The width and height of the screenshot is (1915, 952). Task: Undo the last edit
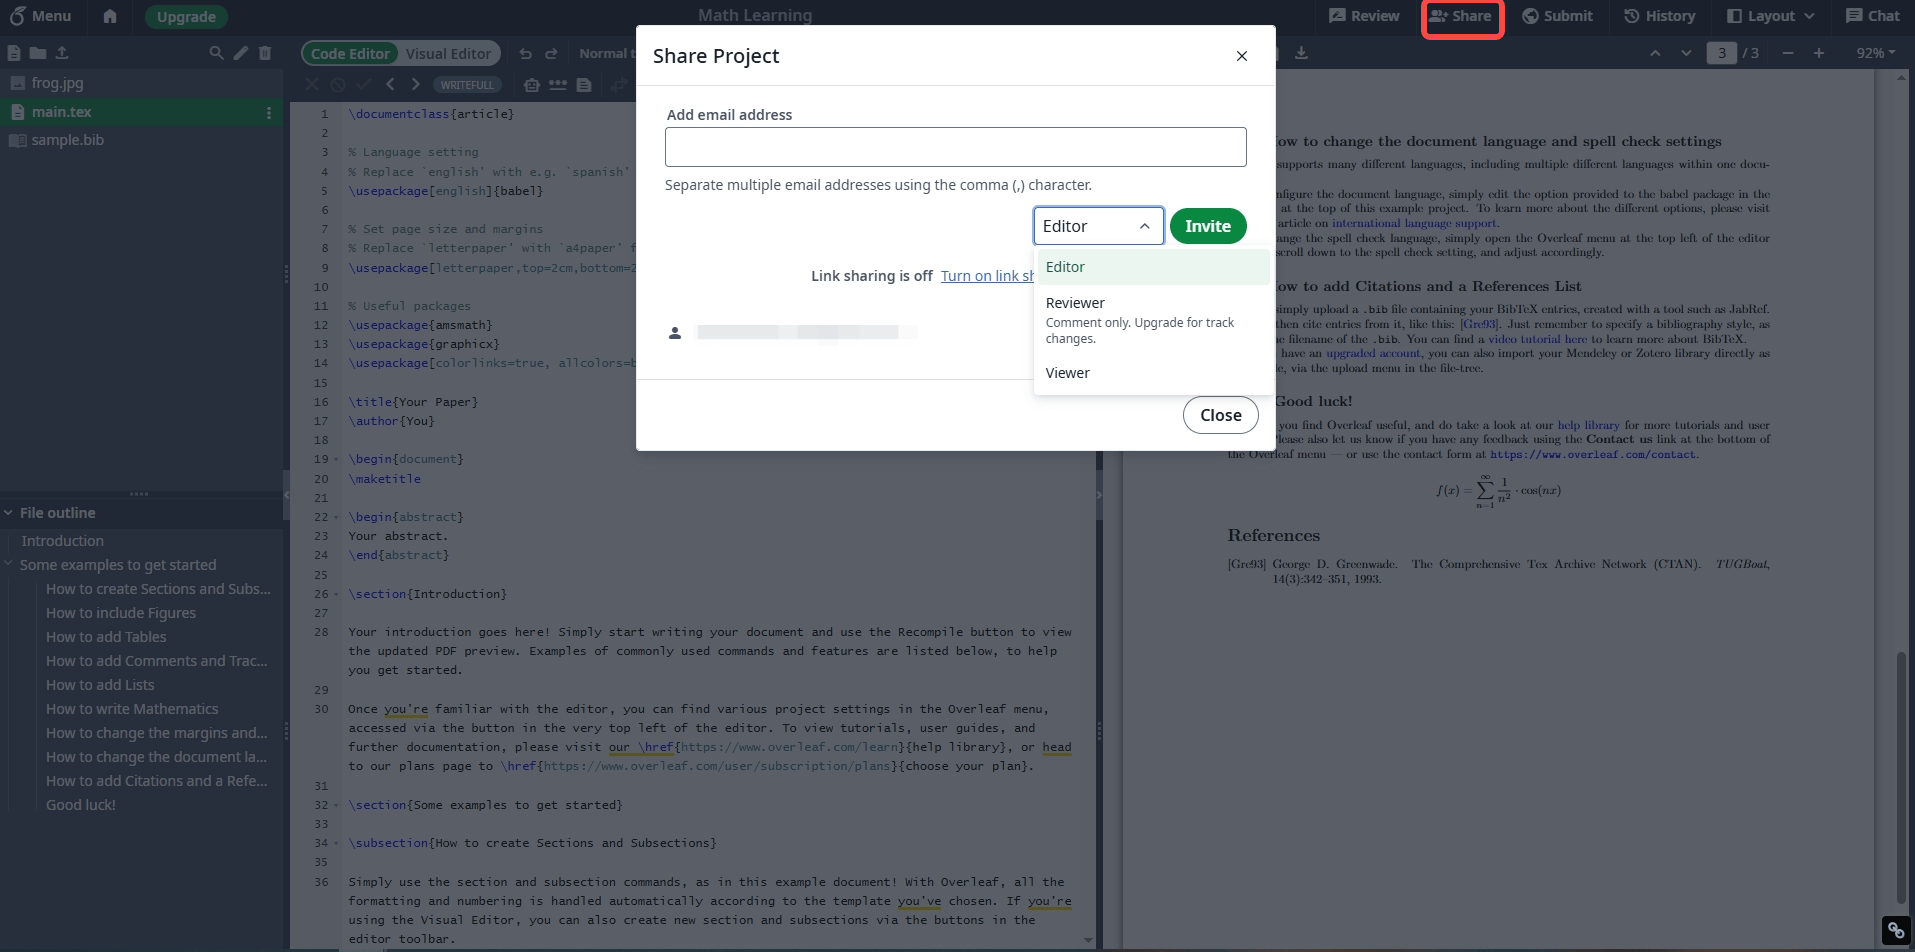tap(525, 53)
